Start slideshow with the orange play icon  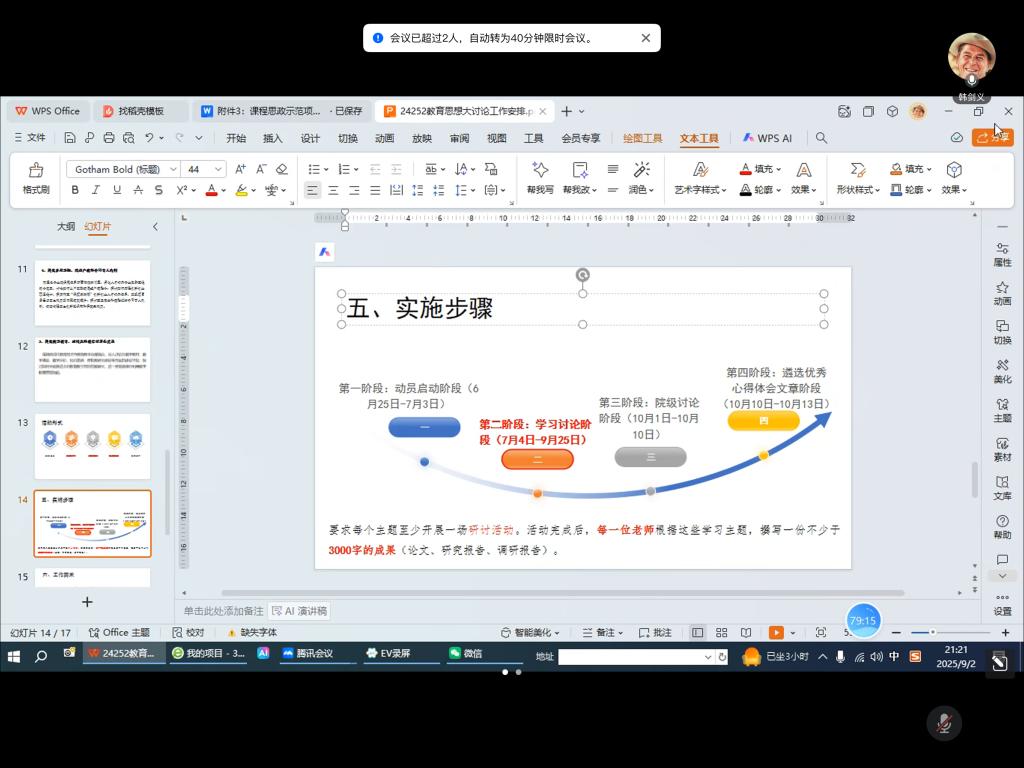[776, 632]
